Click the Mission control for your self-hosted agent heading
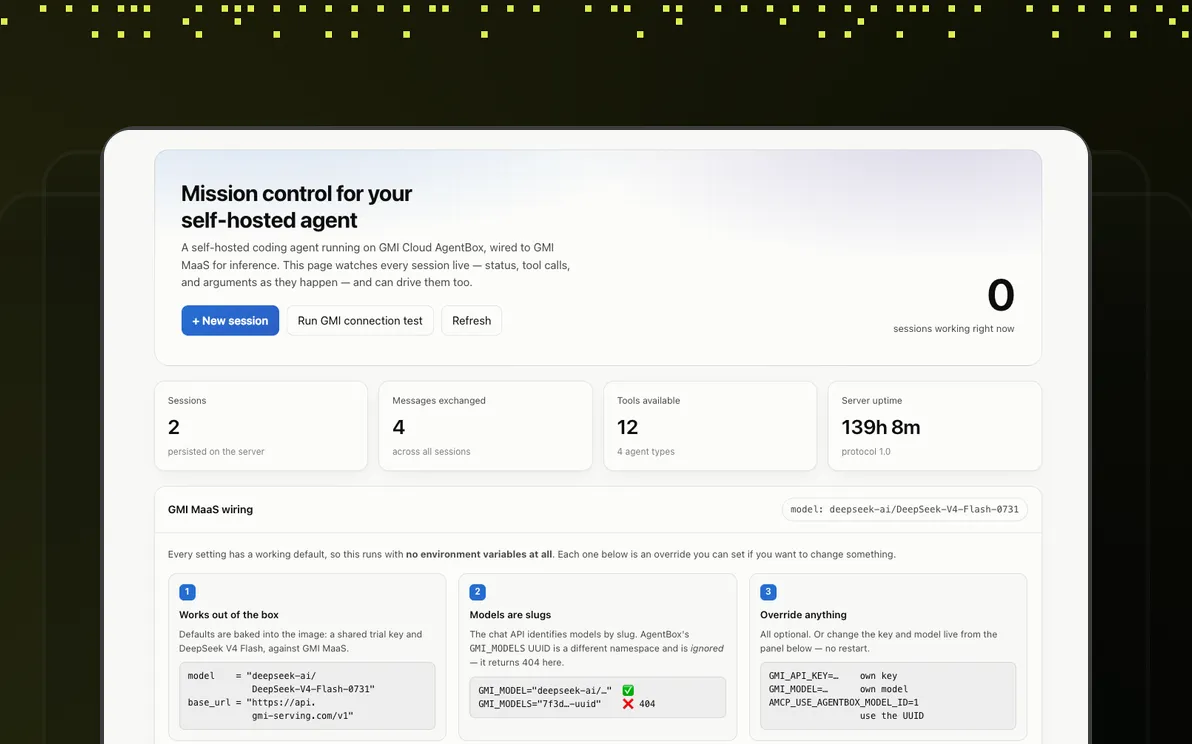The width and height of the screenshot is (1192, 744). click(x=296, y=207)
